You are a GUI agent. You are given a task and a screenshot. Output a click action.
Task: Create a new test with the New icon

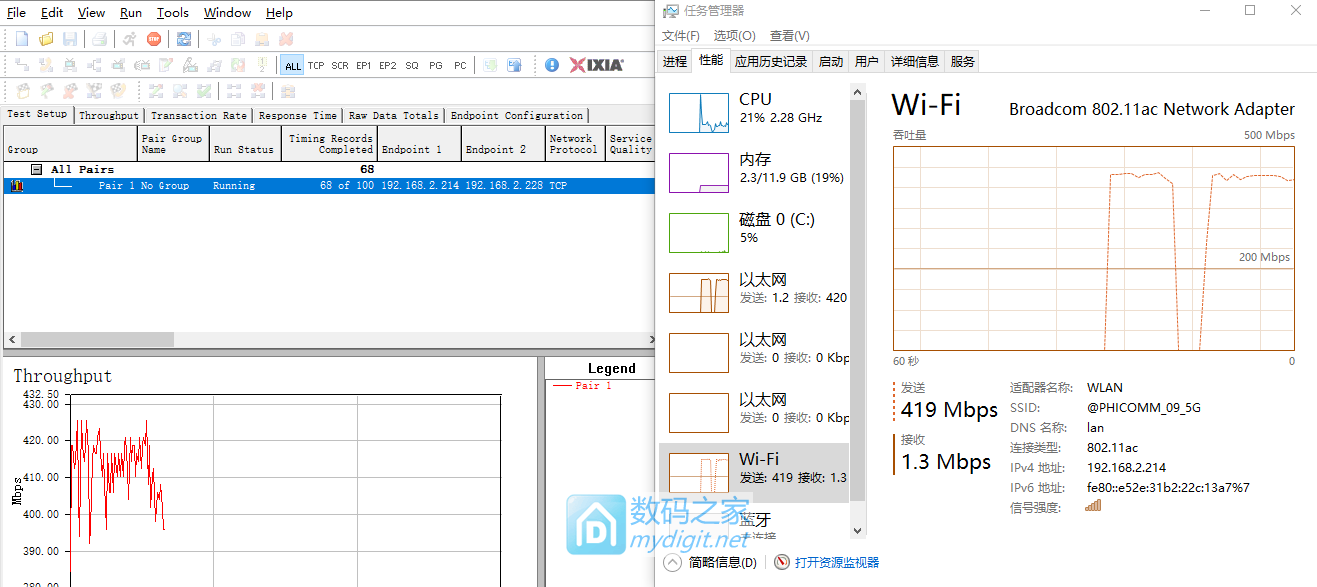pos(22,39)
